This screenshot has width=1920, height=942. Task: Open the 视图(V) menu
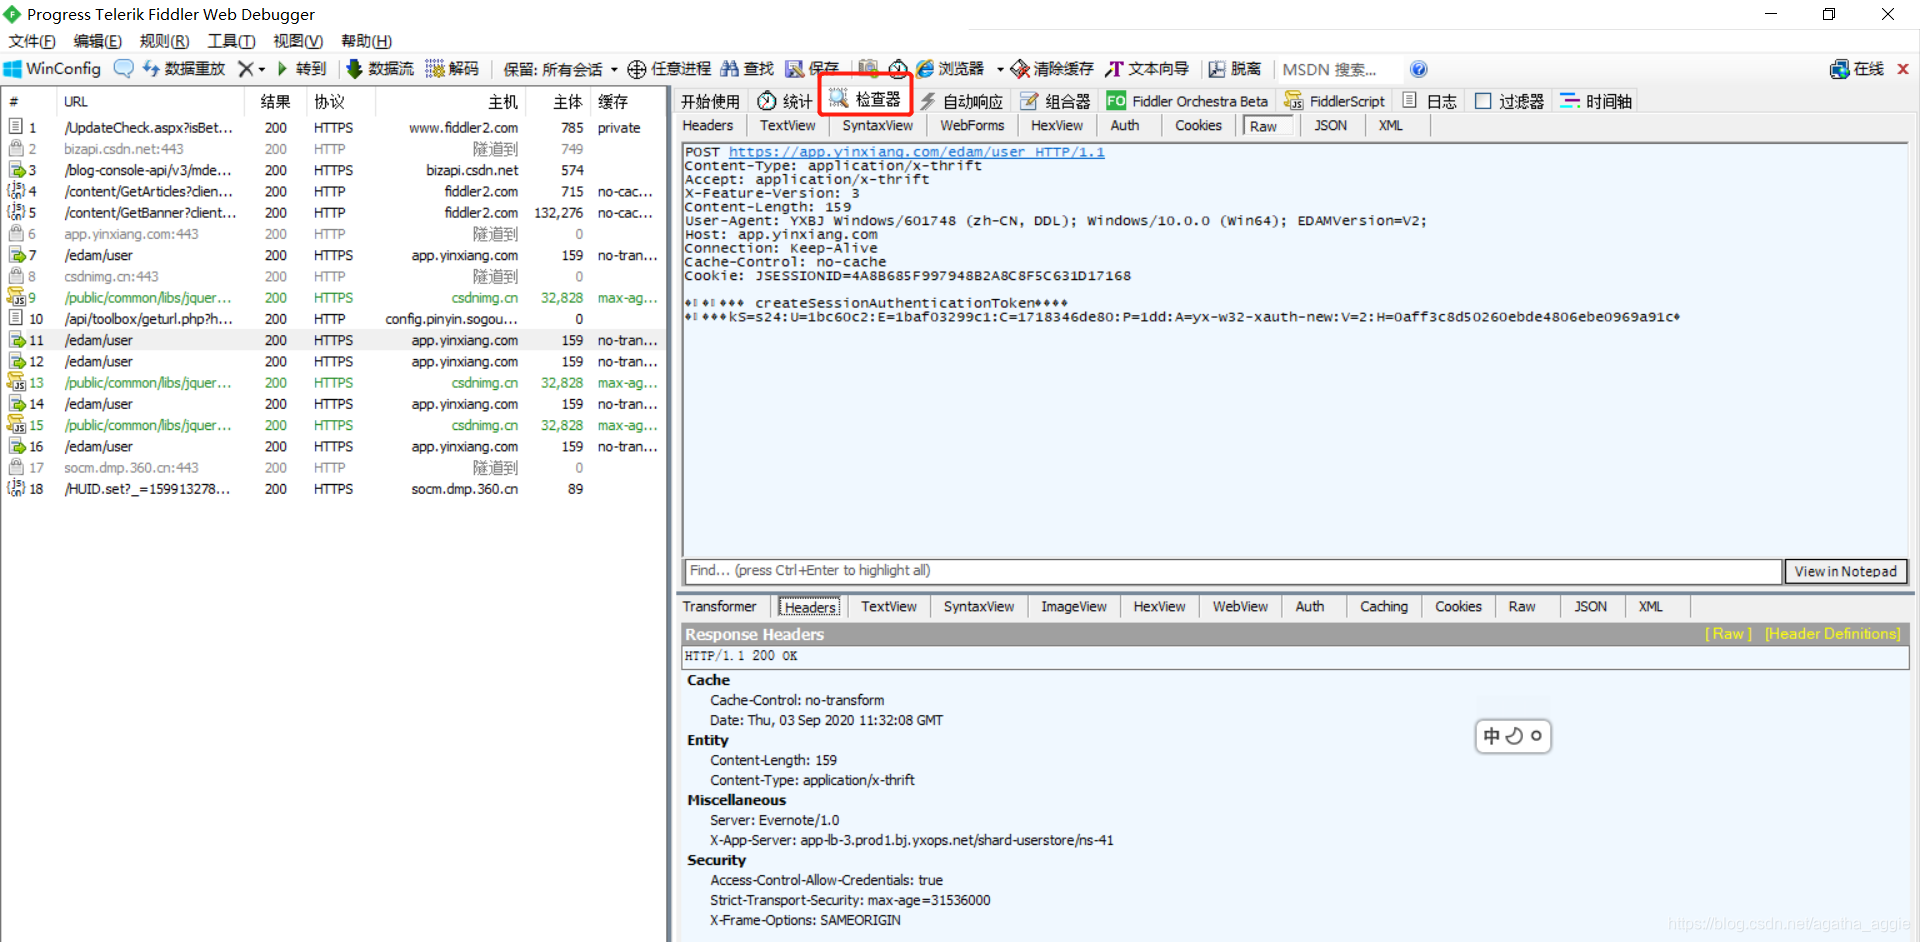pyautogui.click(x=298, y=41)
